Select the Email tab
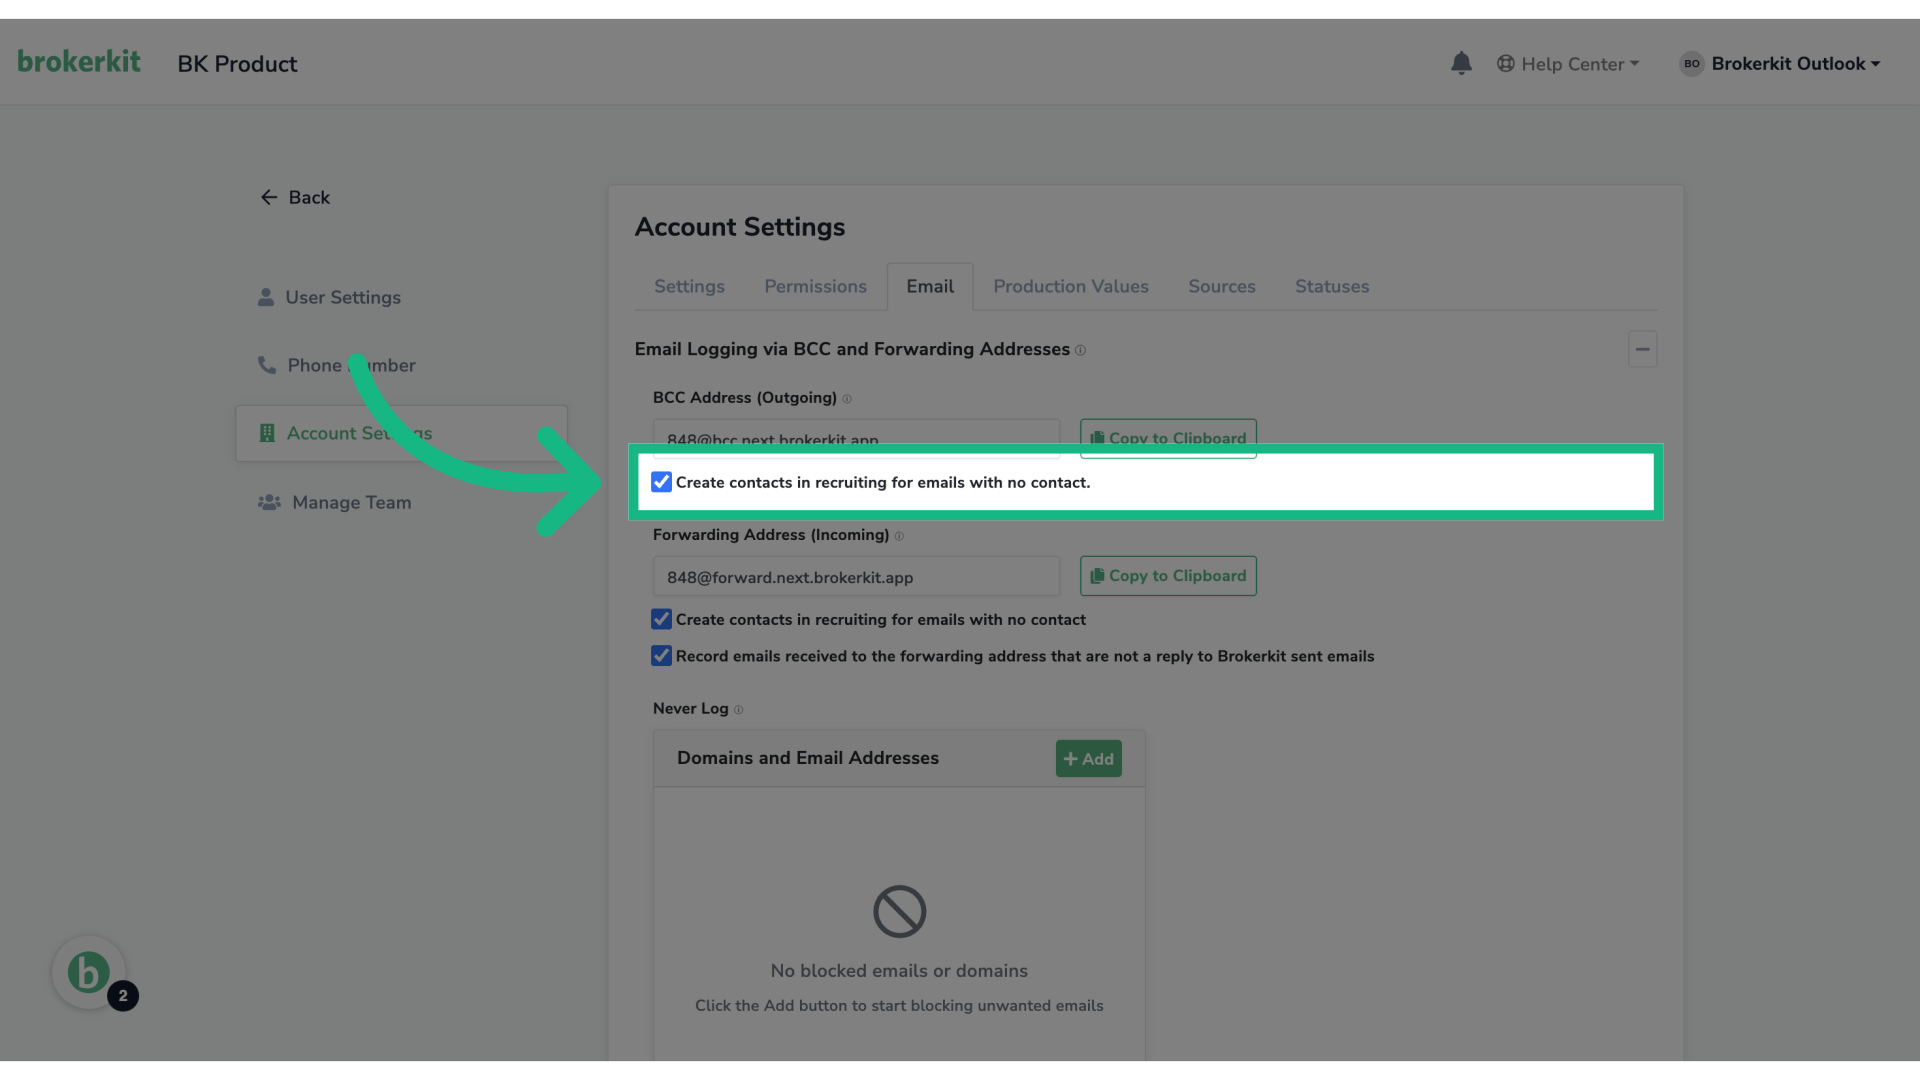The width and height of the screenshot is (1920, 1080). pos(930,286)
